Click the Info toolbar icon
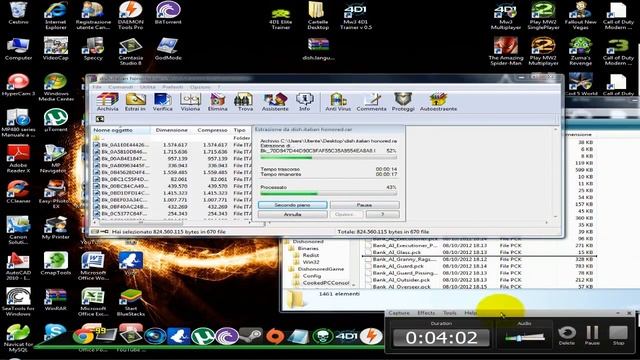 304,102
